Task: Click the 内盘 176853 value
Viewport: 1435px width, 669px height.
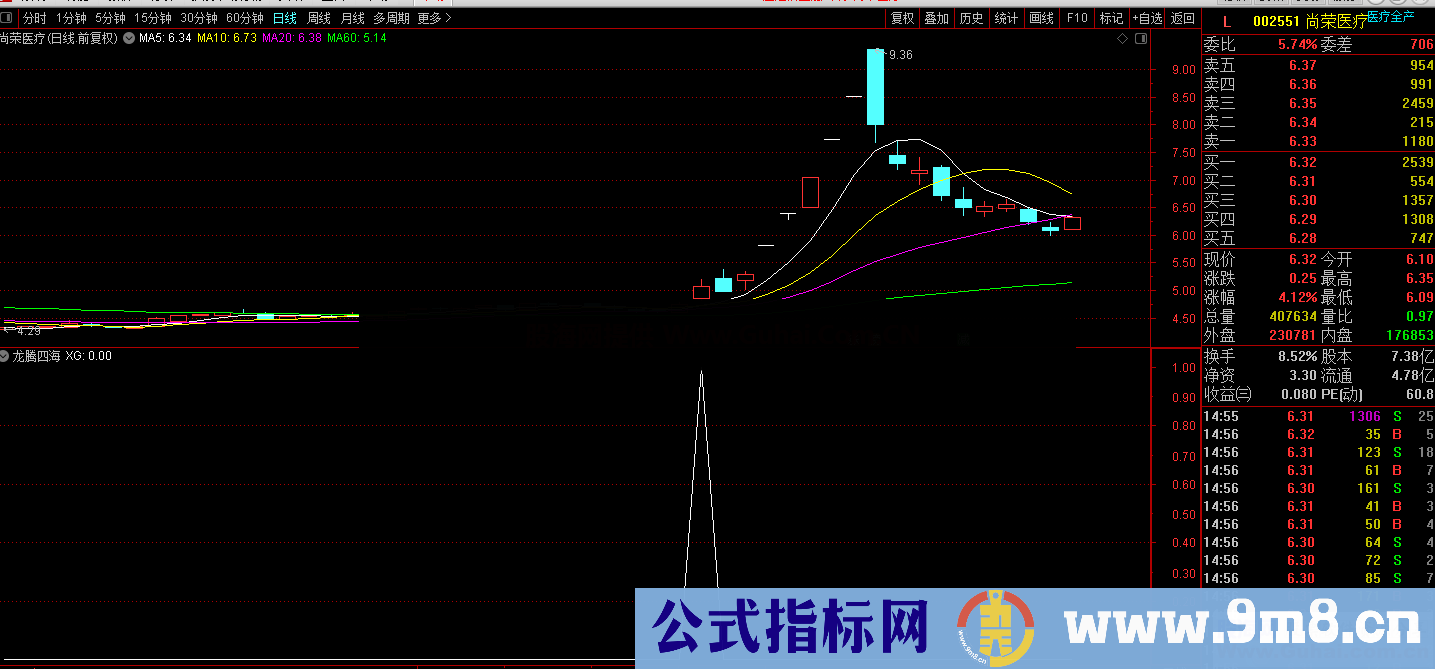Action: click(x=1410, y=336)
